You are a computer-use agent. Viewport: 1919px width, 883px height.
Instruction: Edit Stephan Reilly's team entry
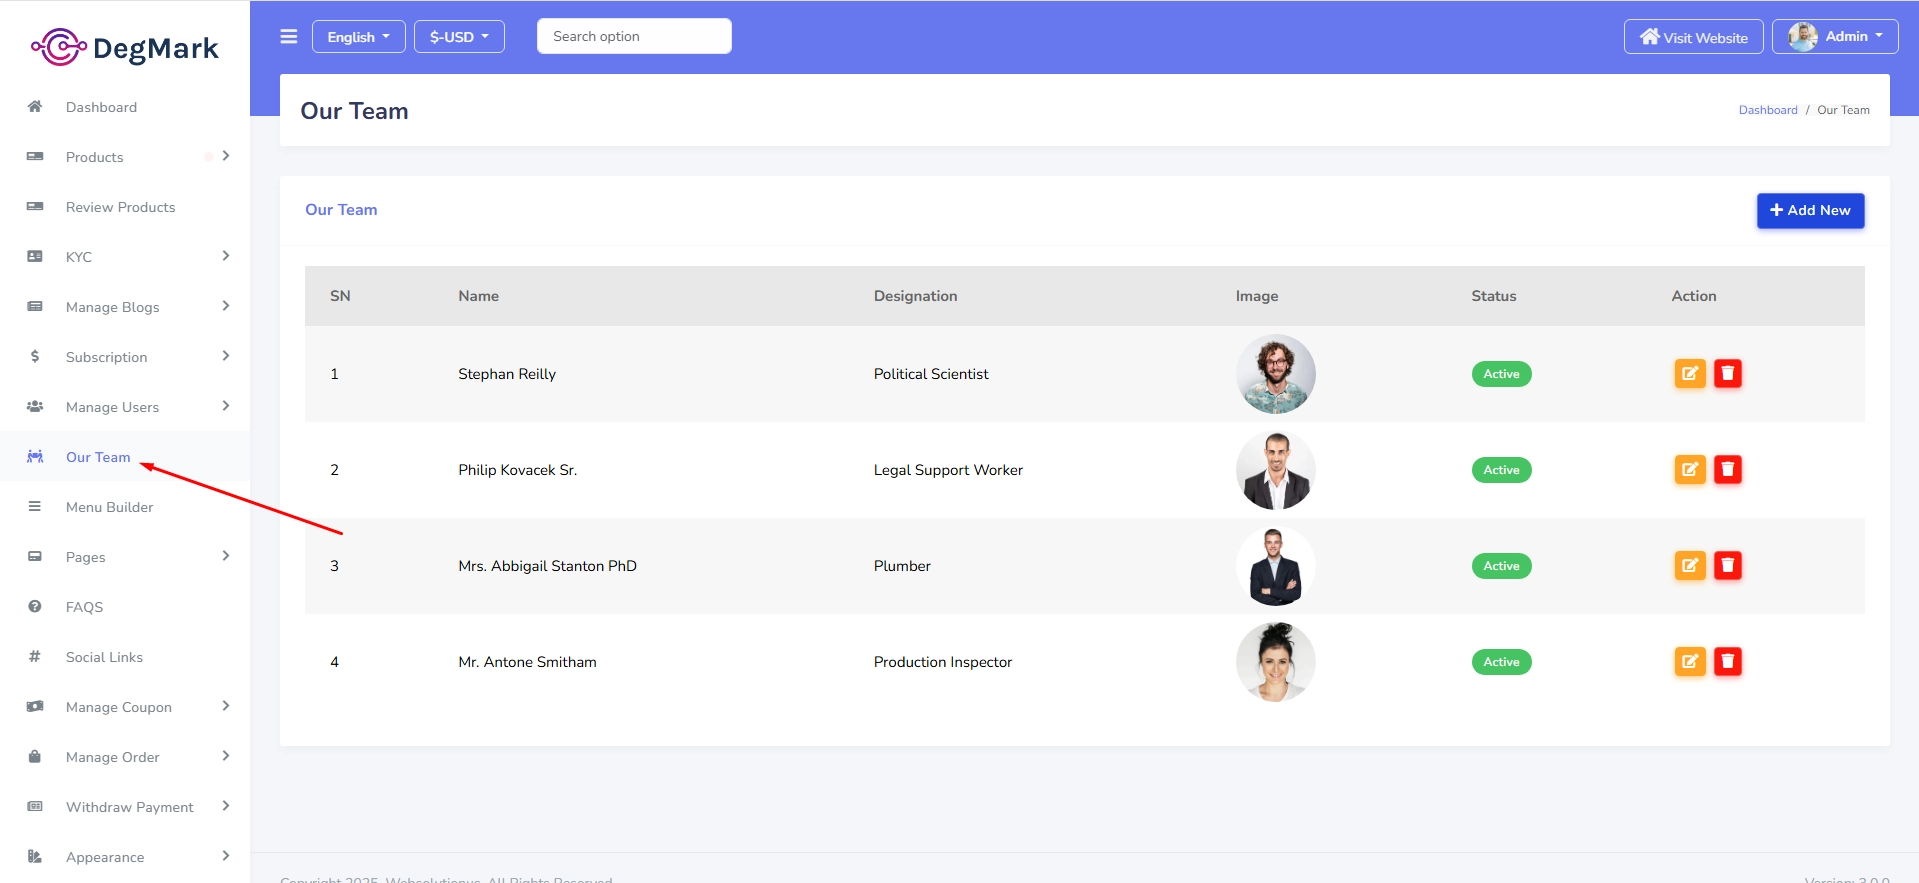tap(1690, 374)
